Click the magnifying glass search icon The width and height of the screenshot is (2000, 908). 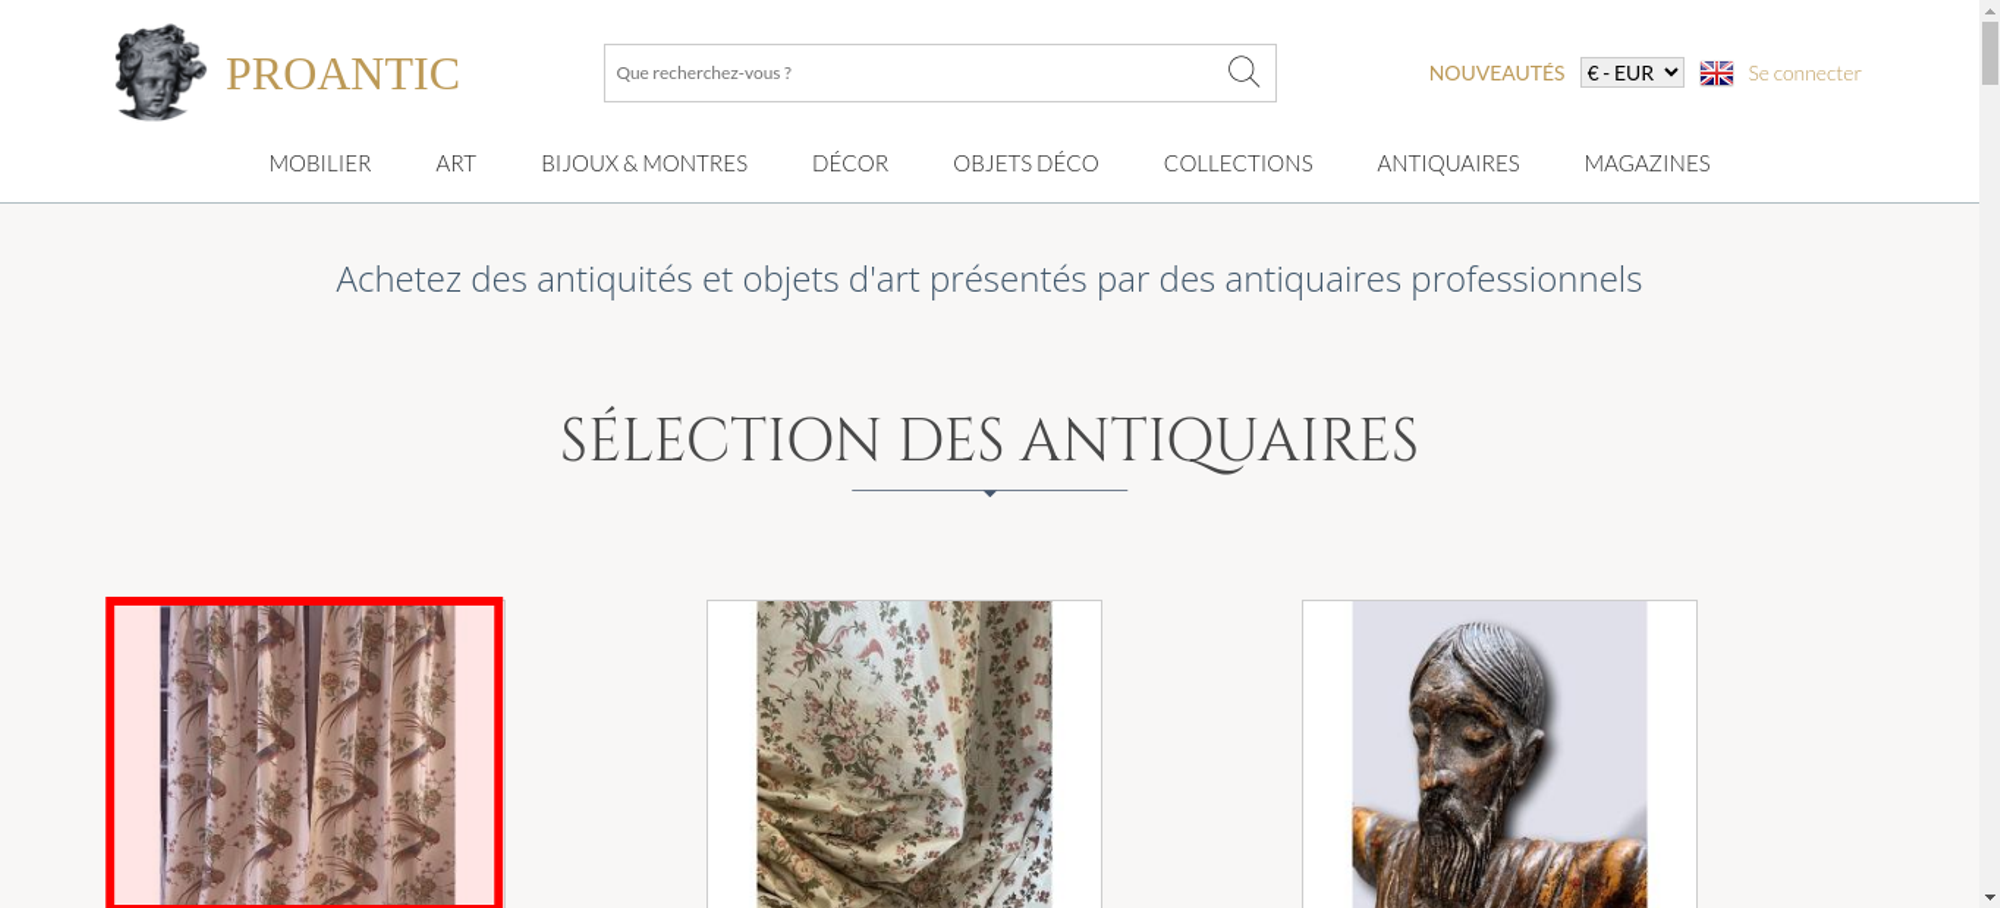(1243, 72)
